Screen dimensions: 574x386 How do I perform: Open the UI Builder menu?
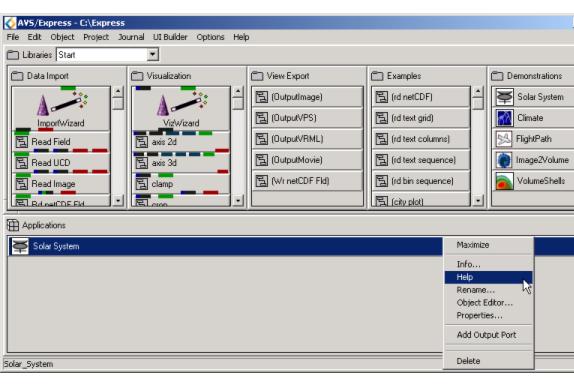coord(170,37)
